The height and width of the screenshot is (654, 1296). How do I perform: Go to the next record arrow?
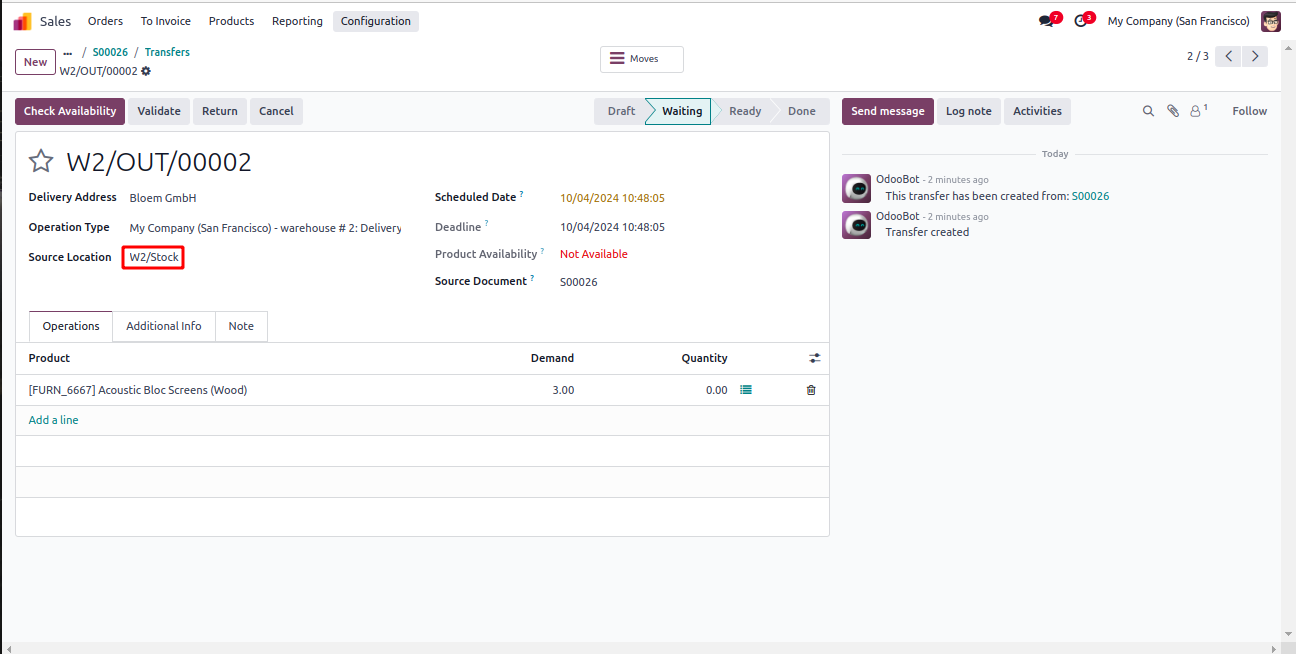pyautogui.click(x=1255, y=57)
